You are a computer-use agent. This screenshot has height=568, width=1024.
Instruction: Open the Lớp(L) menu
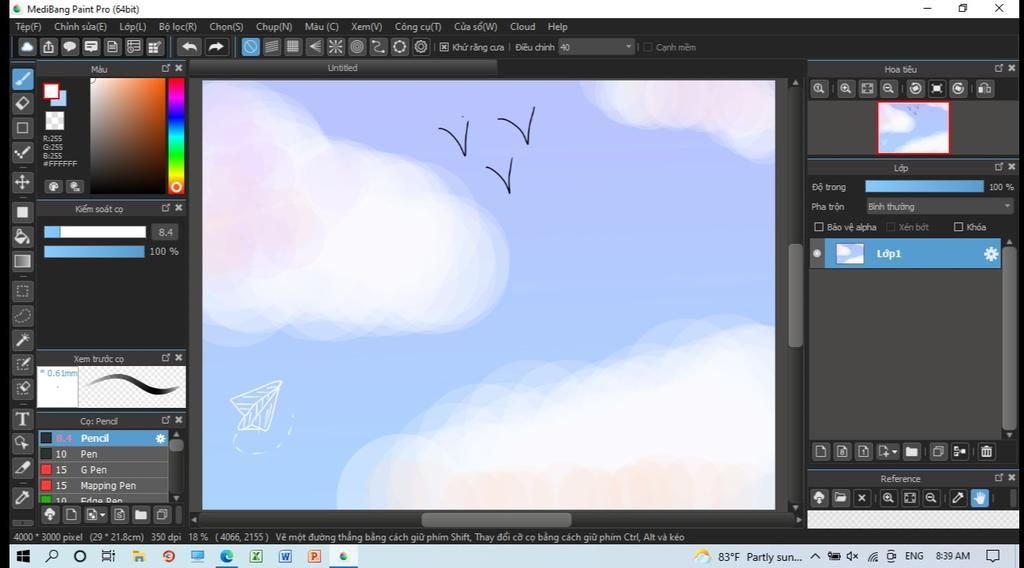133,27
